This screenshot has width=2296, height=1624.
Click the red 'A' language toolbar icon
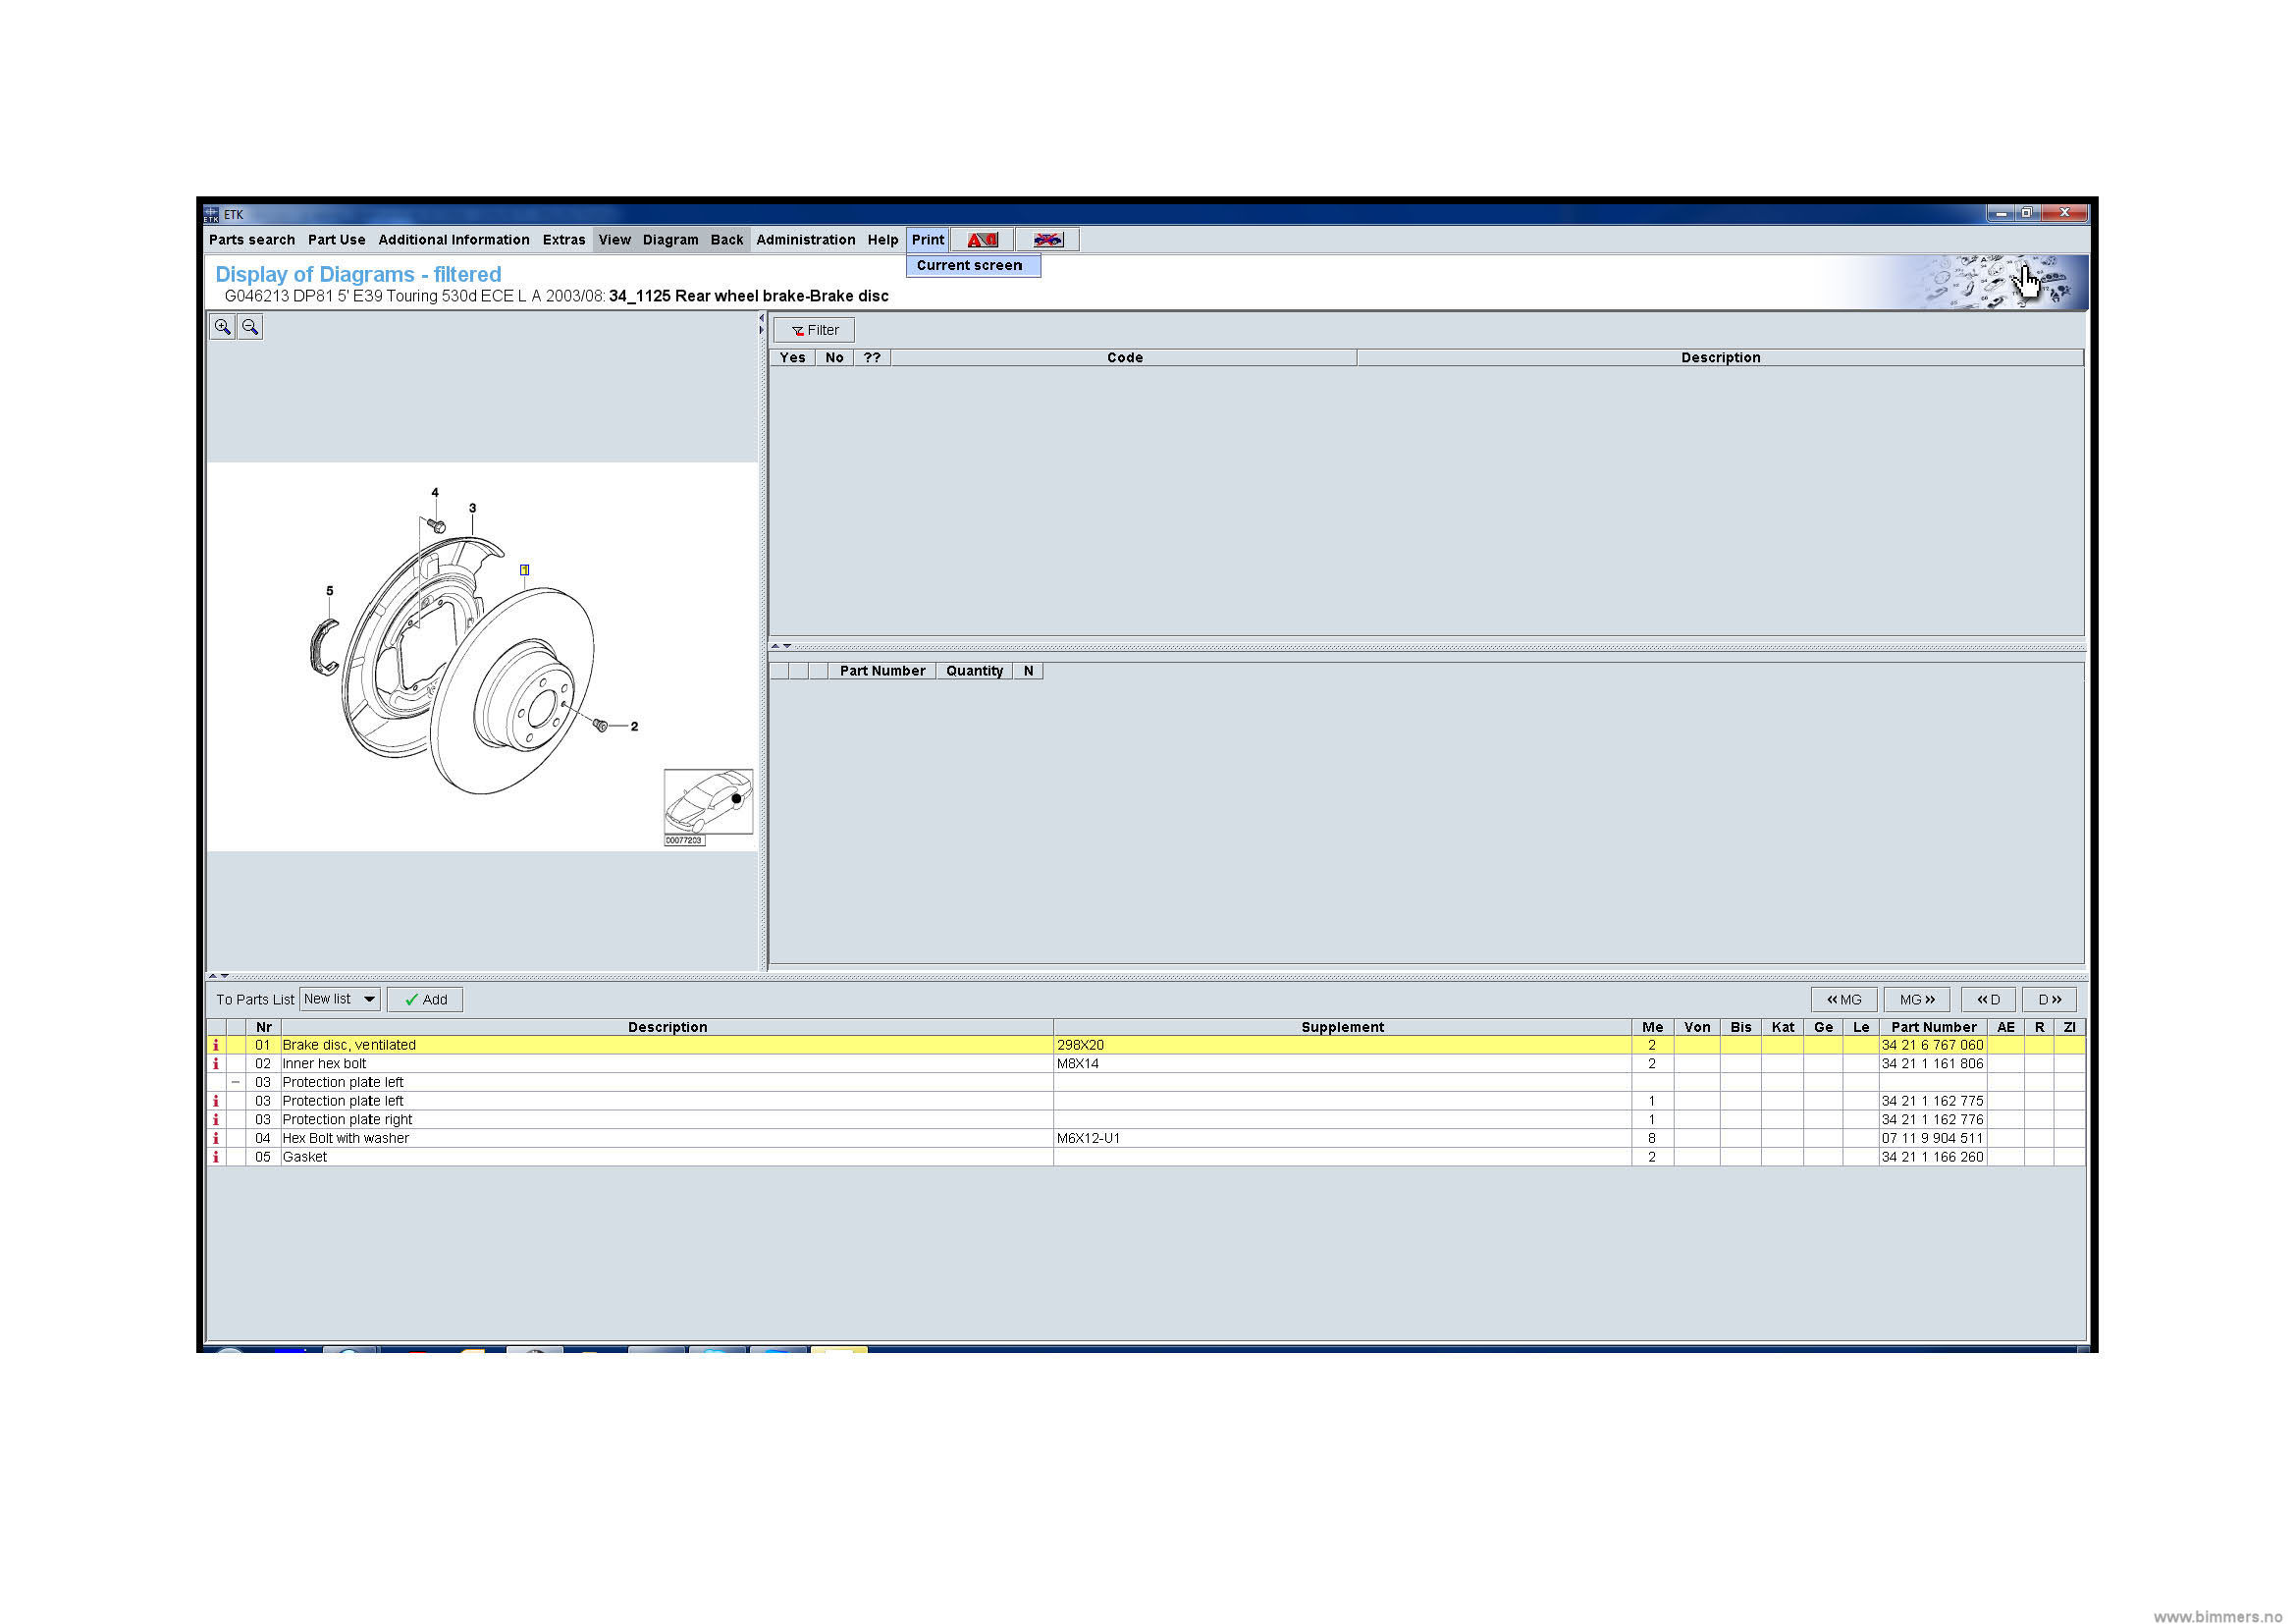pos(982,240)
